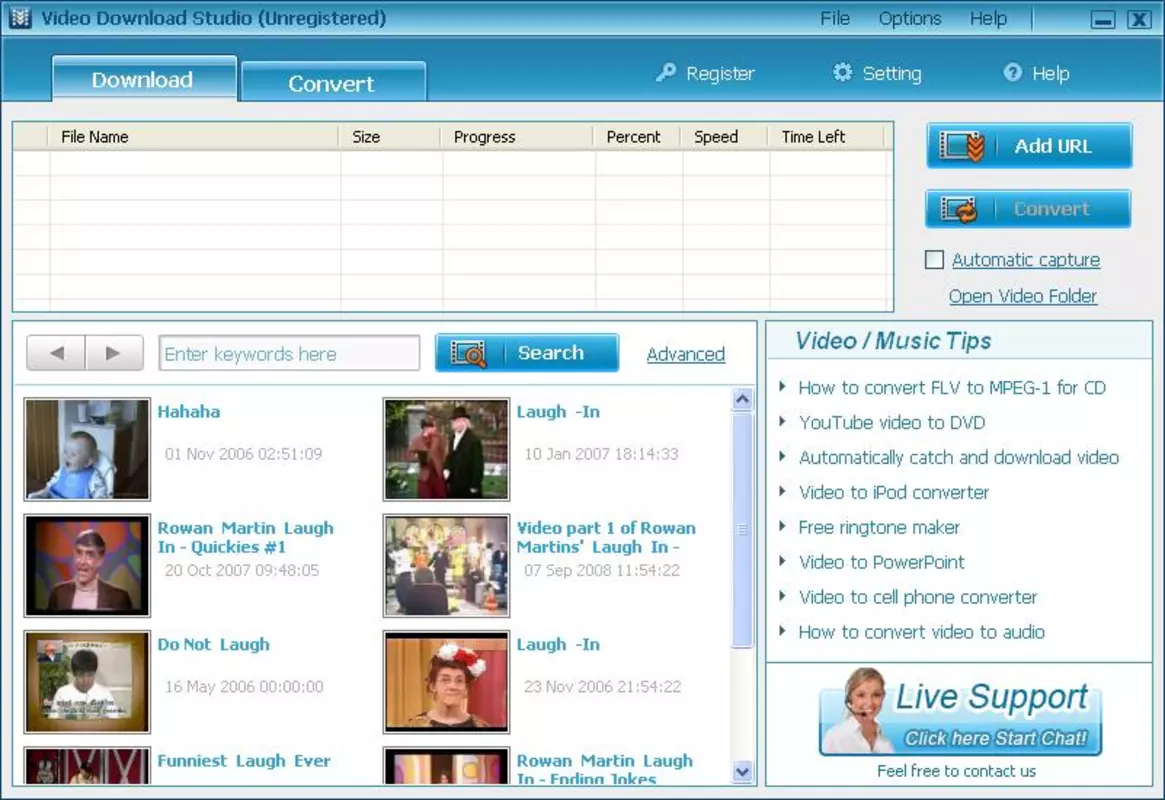Viewport: 1165px width, 800px height.
Task: Select the Laugh-In 10 Jan 2007 thumbnail
Action: pos(447,449)
